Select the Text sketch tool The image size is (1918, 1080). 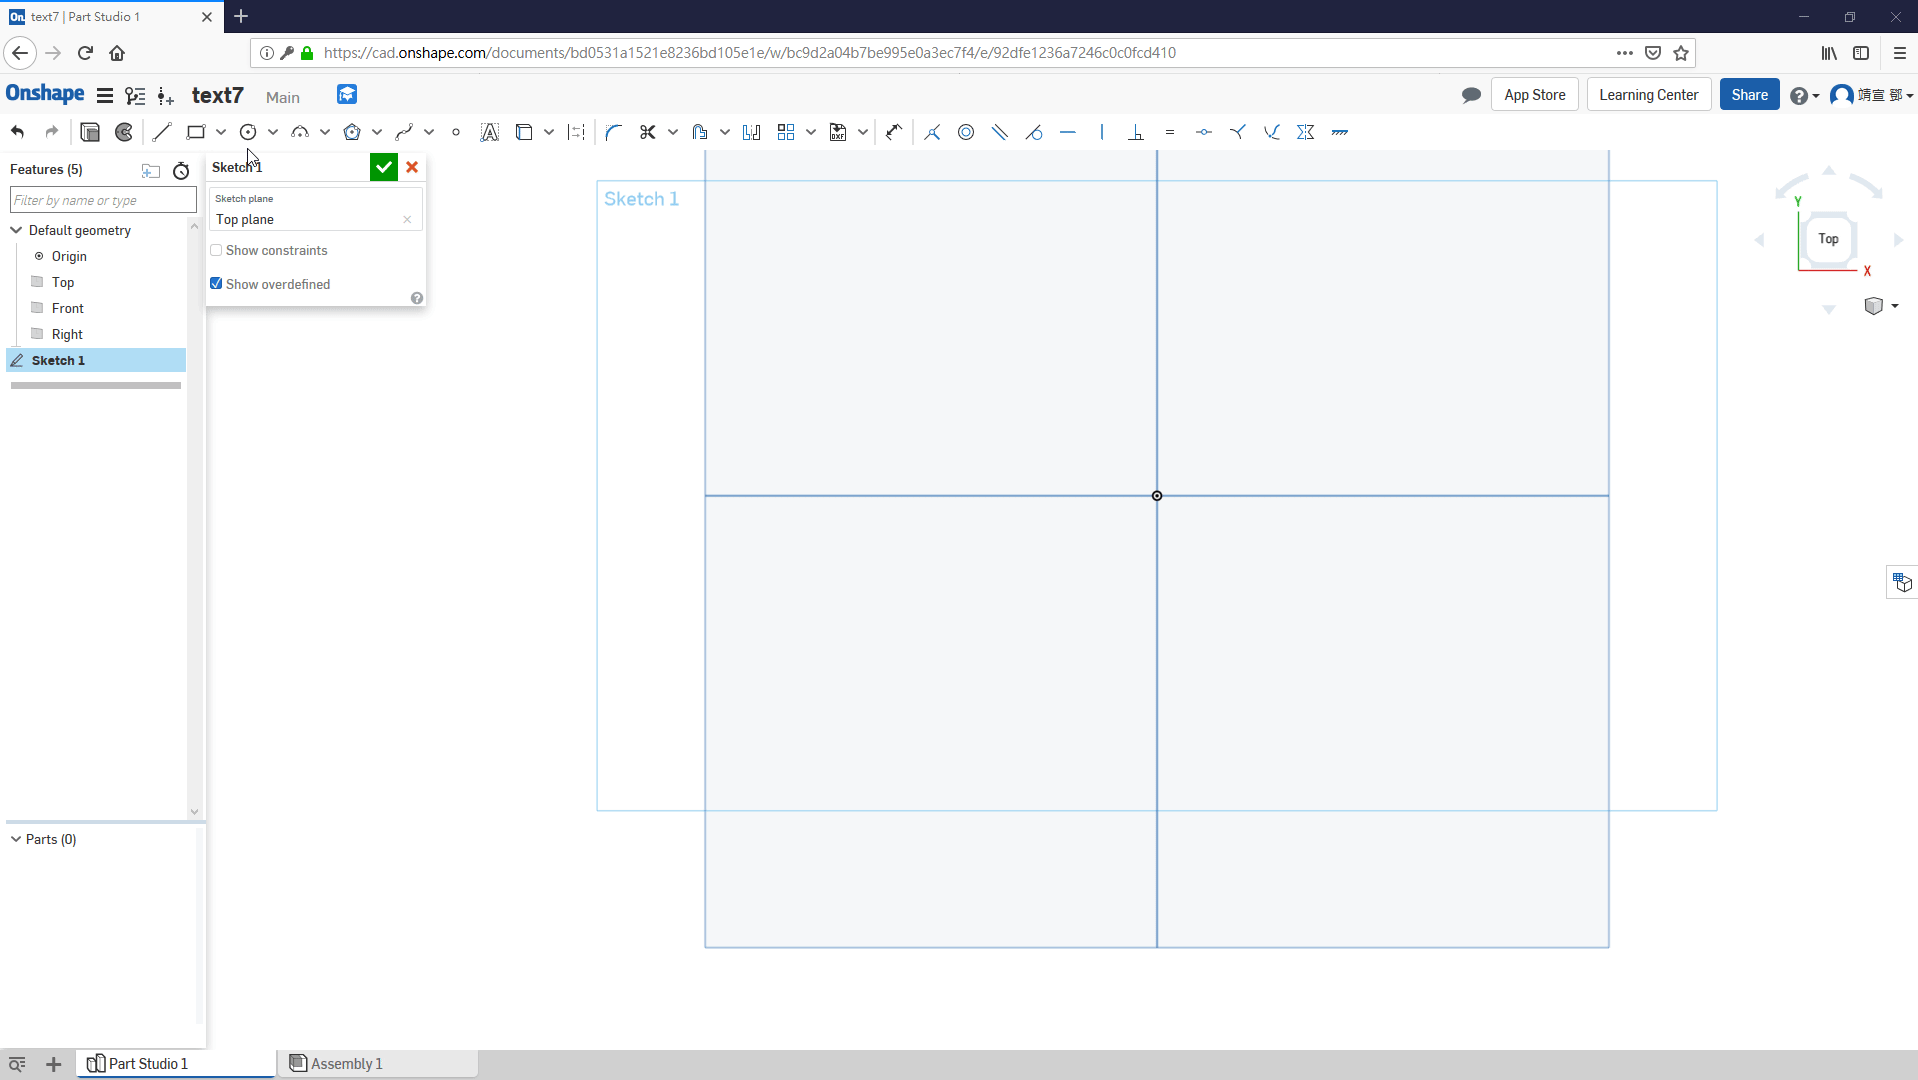tap(489, 132)
